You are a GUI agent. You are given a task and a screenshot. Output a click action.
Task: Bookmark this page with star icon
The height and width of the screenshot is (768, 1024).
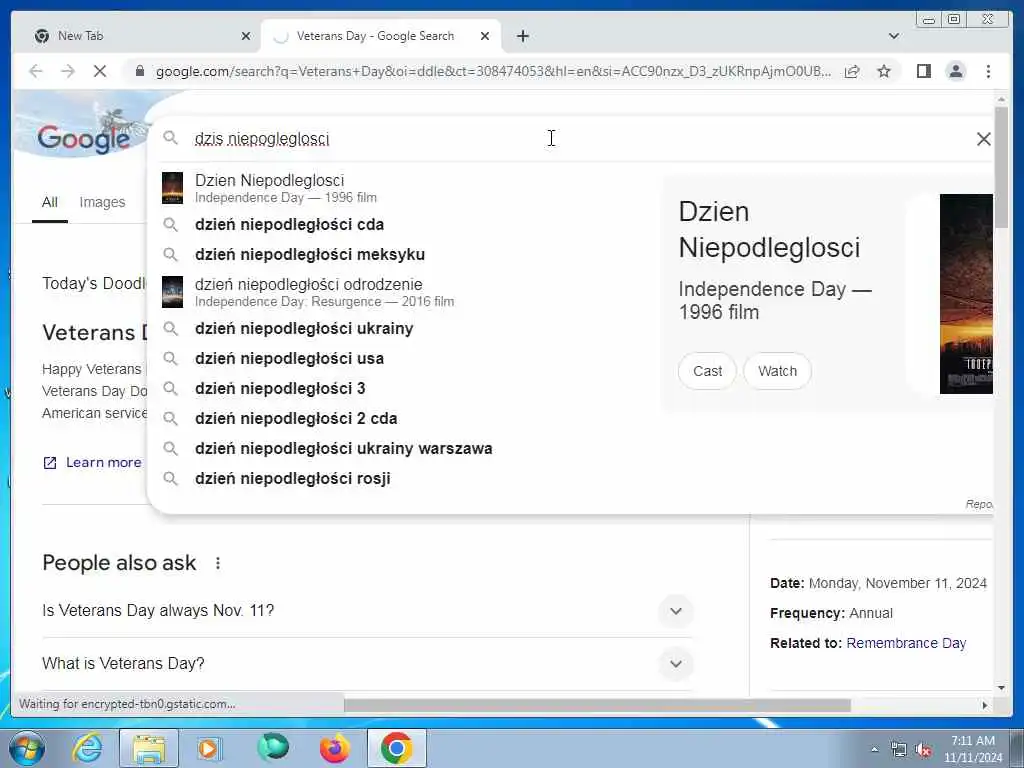click(x=884, y=71)
